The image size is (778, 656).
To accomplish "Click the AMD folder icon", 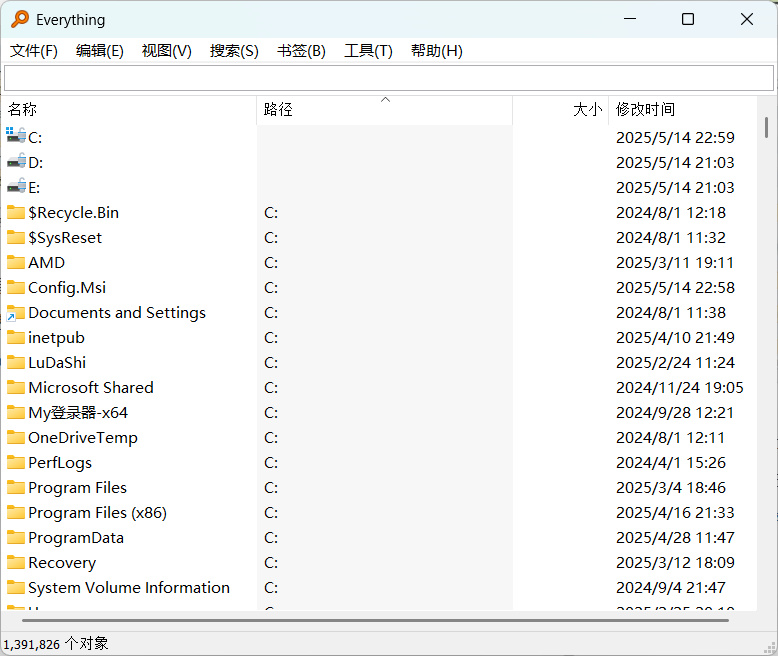I will (16, 262).
